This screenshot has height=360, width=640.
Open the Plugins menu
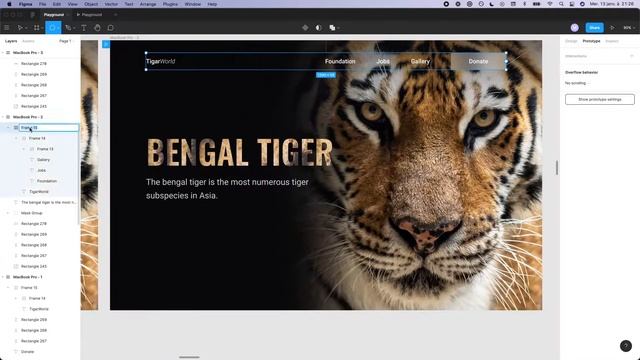pos(170,4)
